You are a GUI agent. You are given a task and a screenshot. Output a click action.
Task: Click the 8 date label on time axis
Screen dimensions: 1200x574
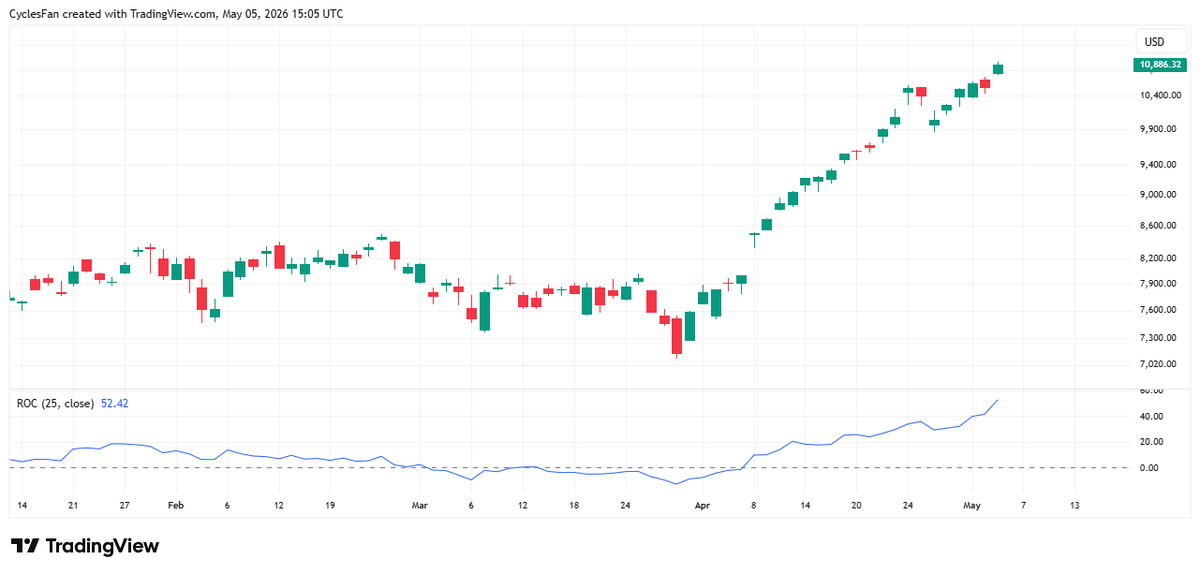753,506
